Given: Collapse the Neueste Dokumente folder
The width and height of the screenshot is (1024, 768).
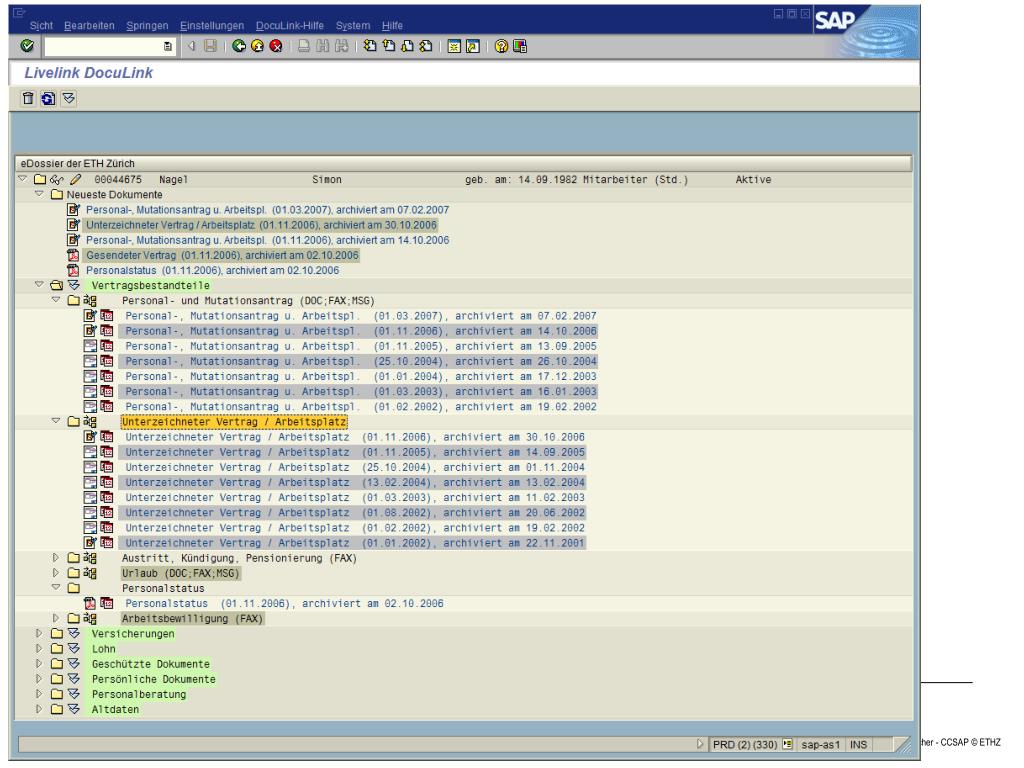Looking at the screenshot, I should pyautogui.click(x=39, y=194).
